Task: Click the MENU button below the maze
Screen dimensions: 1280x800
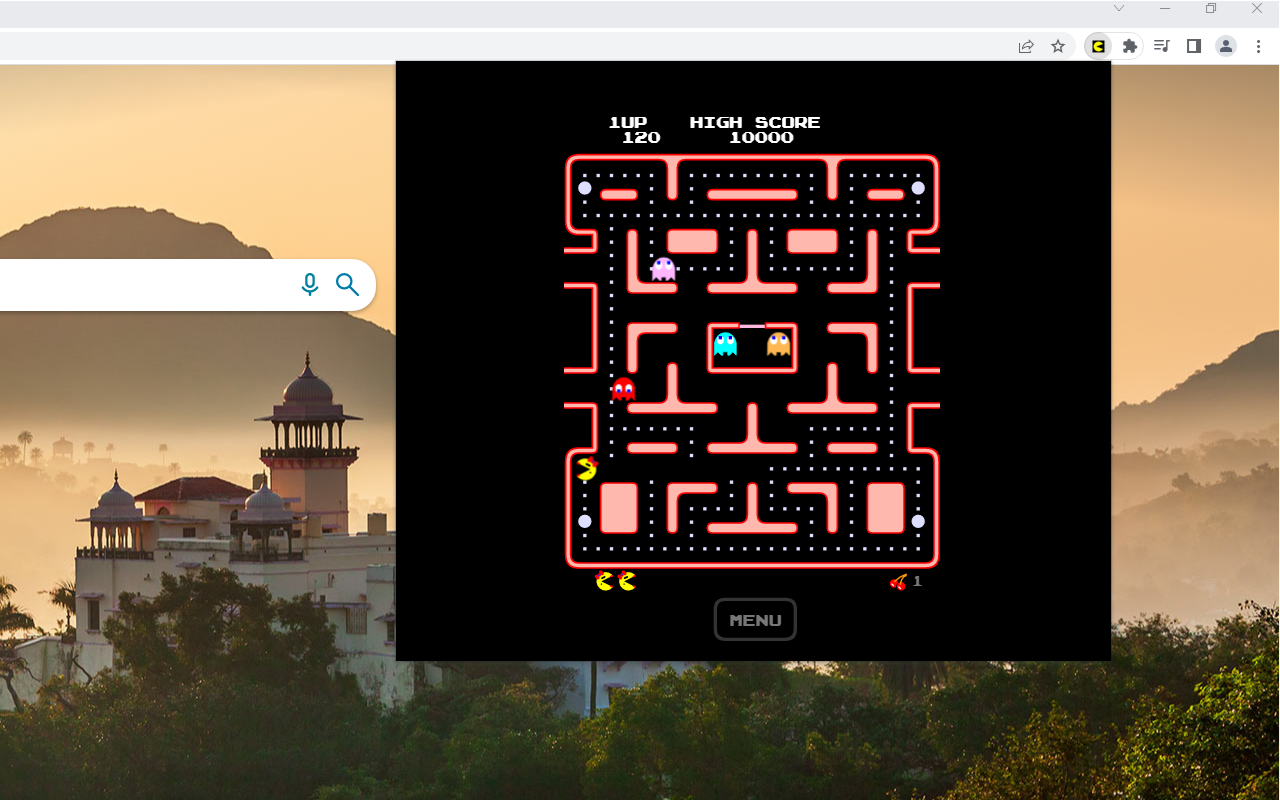Action: pos(755,620)
